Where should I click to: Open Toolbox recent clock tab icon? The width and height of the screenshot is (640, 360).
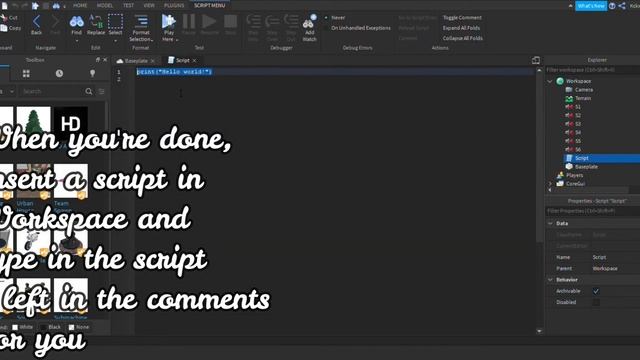tap(59, 73)
